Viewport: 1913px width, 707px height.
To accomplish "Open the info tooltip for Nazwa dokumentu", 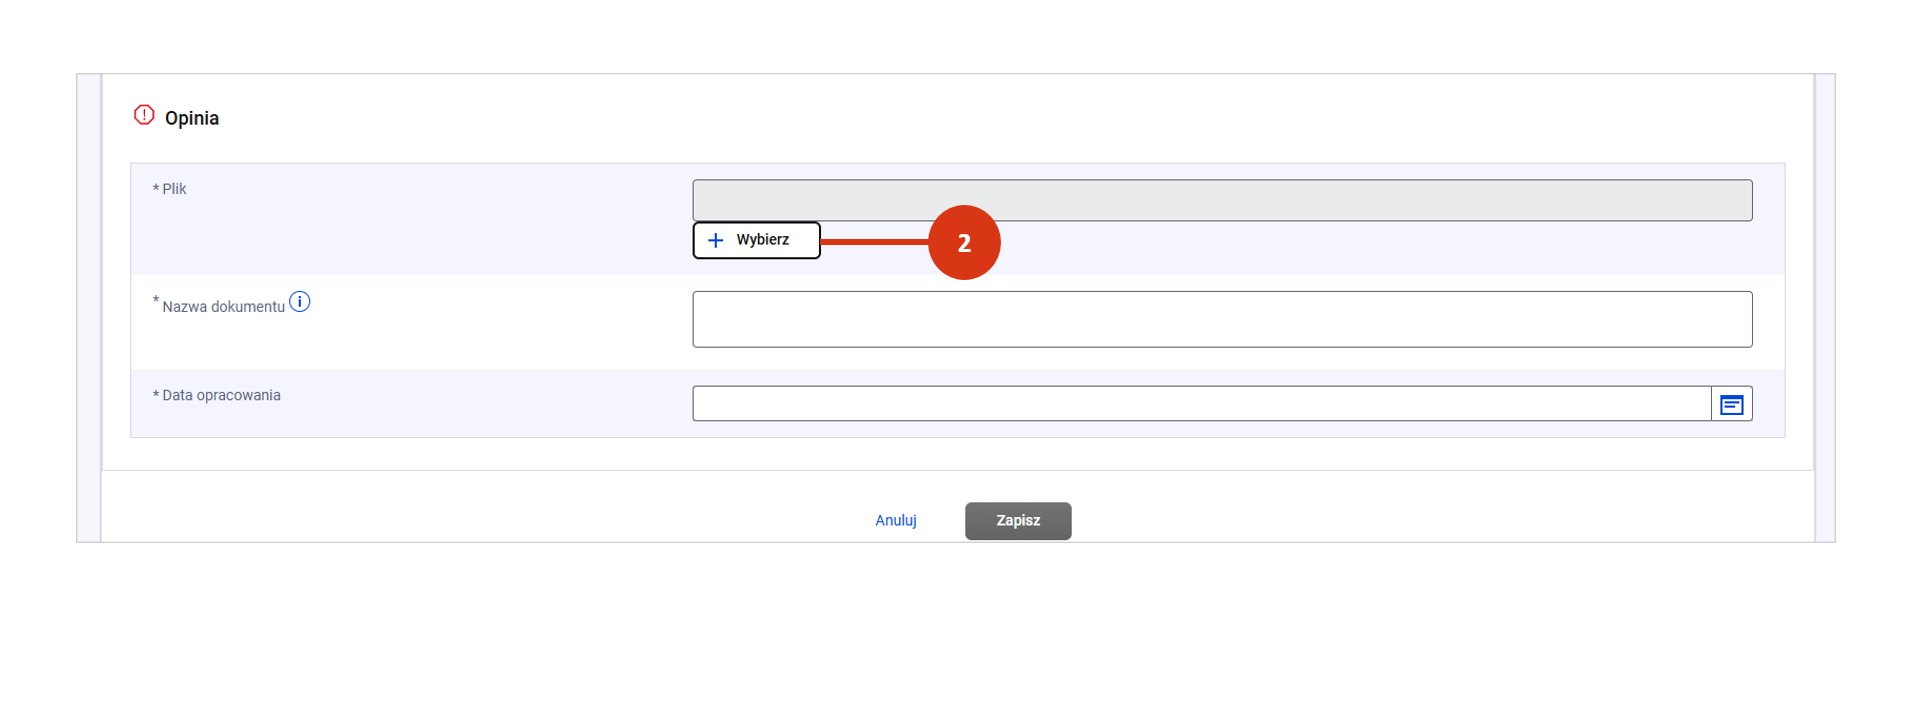I will click(300, 301).
